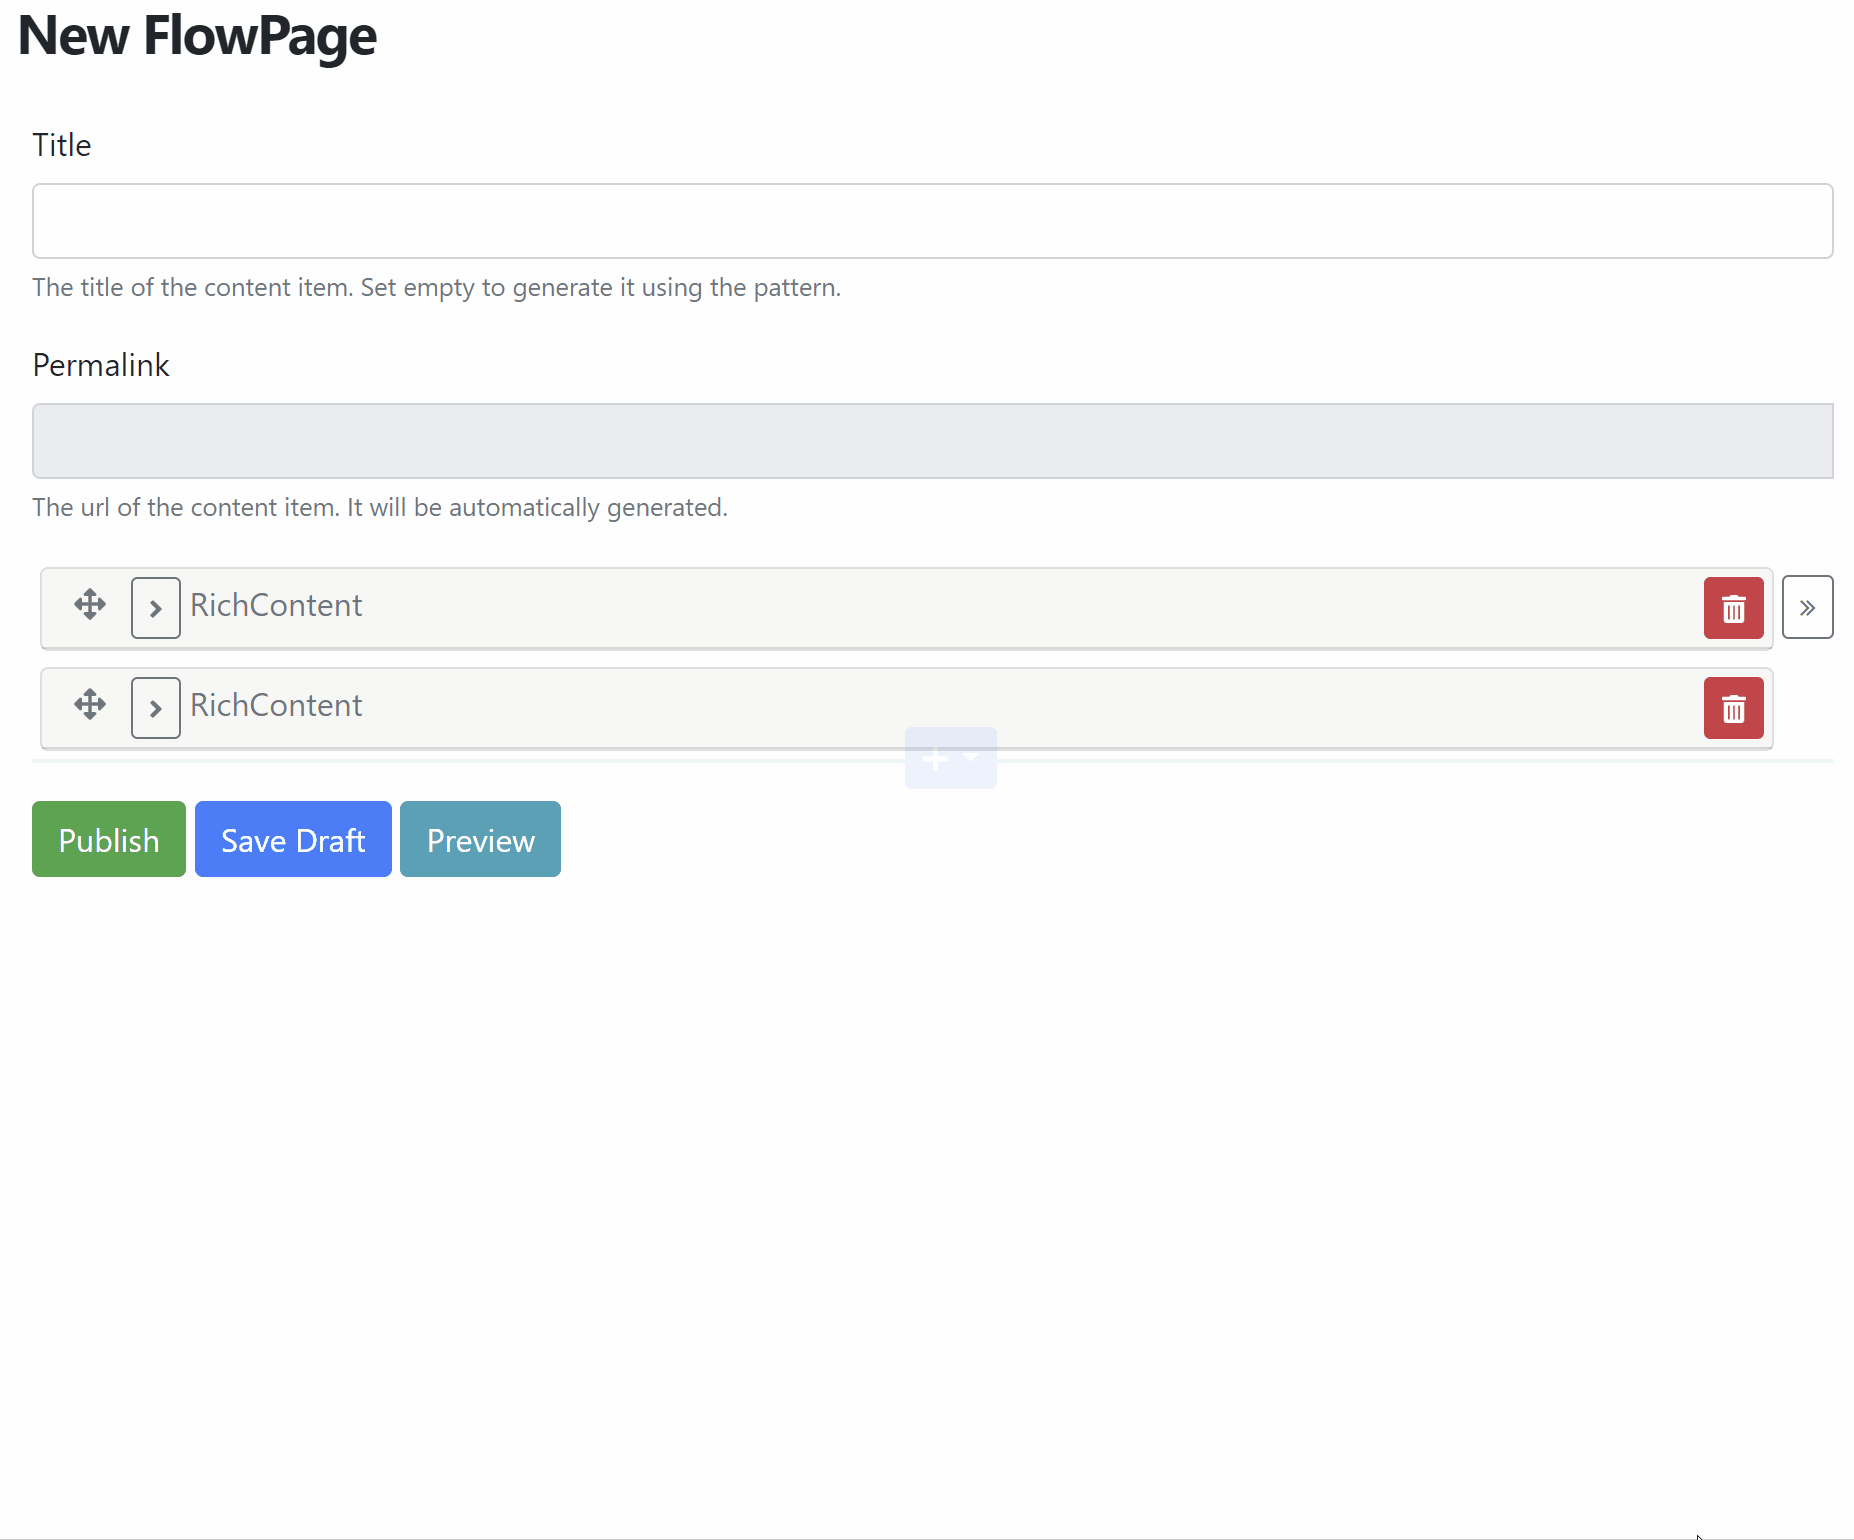Delete the first RichContent widget using its trash icon
The width and height of the screenshot is (1854, 1540).
coord(1733,607)
